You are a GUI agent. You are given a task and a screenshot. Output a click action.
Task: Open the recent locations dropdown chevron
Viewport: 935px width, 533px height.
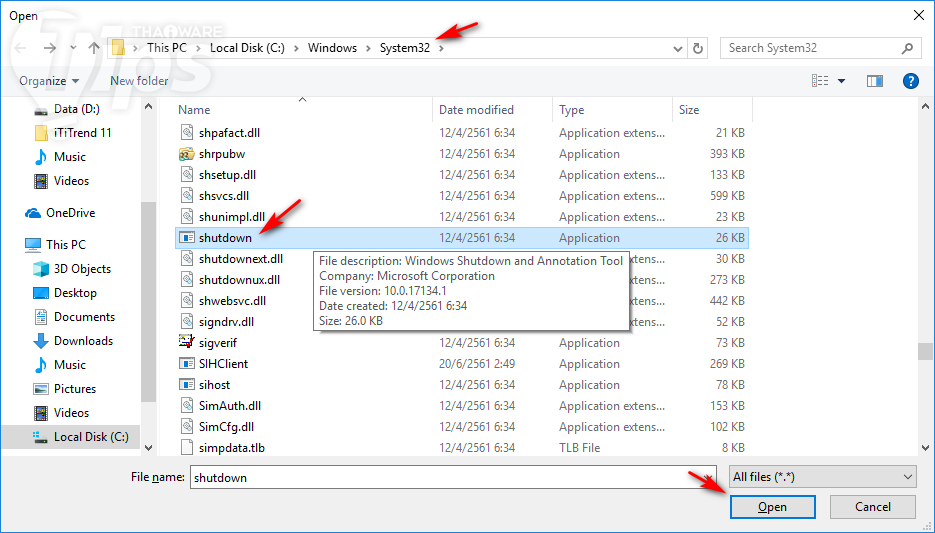click(x=73, y=48)
